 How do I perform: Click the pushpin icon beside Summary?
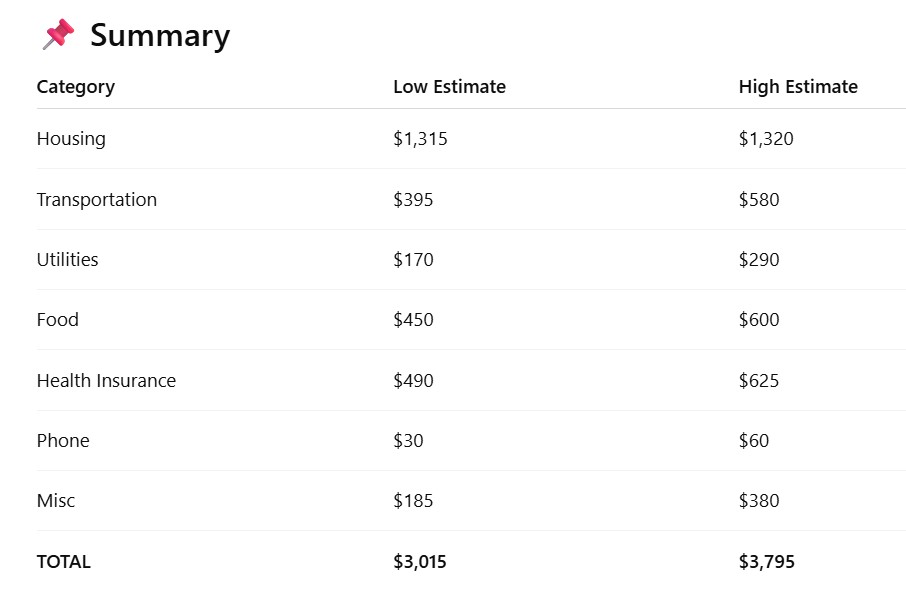coord(58,35)
